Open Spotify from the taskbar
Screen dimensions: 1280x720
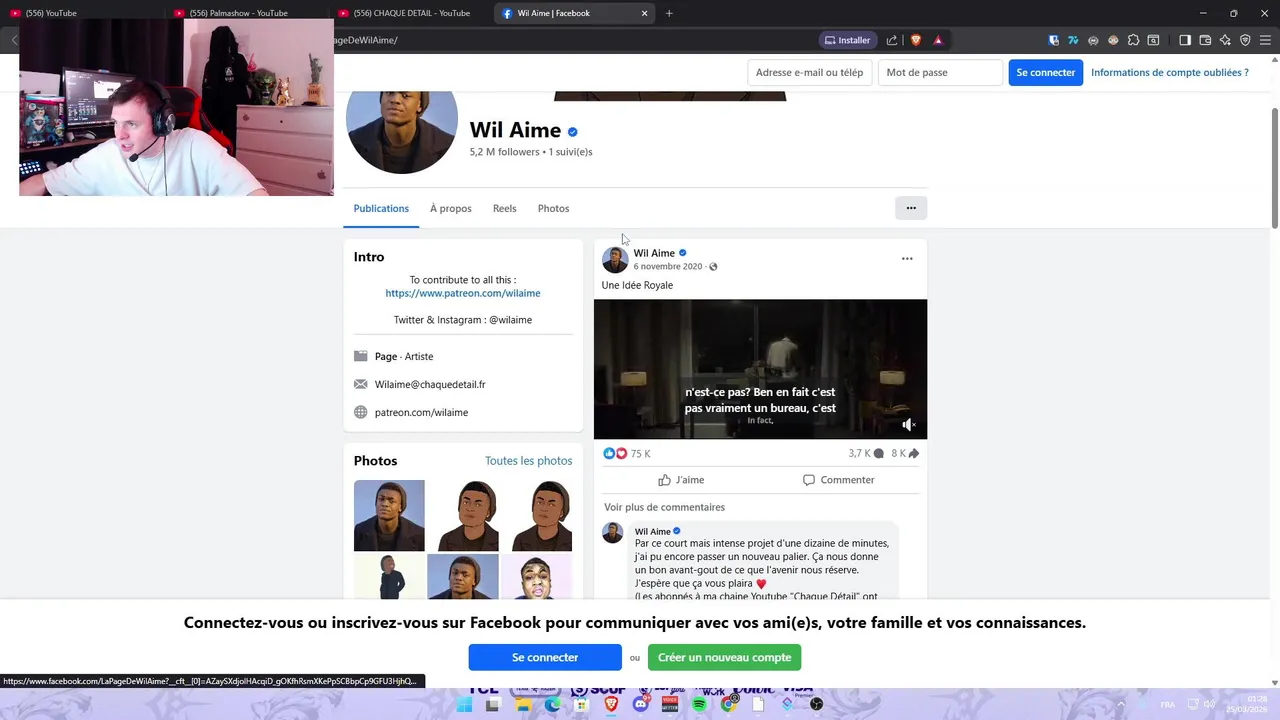pos(699,705)
